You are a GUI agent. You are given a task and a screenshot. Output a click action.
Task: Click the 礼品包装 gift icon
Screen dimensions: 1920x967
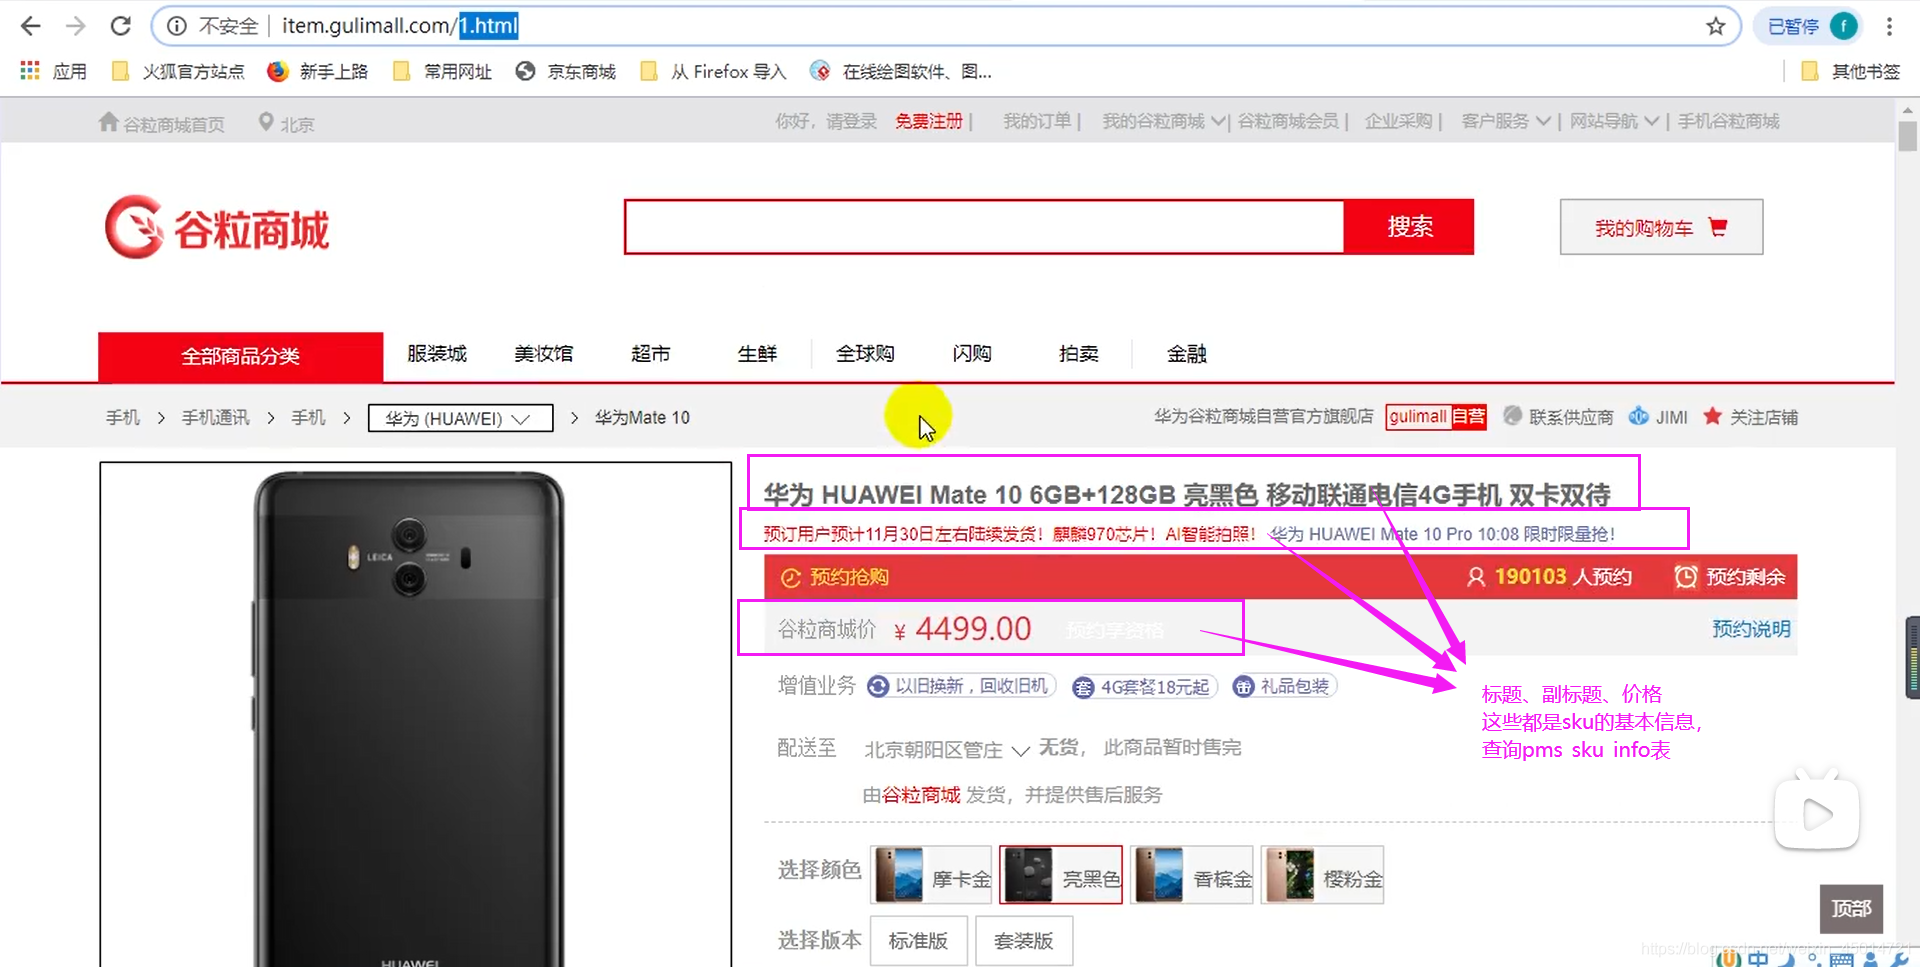click(x=1243, y=686)
